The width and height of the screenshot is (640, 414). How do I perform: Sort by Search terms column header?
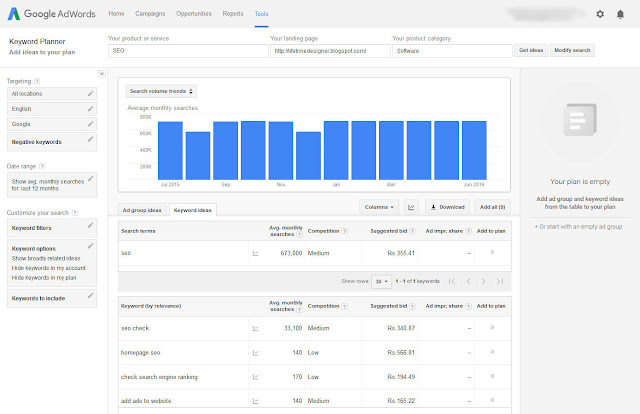pyautogui.click(x=138, y=231)
